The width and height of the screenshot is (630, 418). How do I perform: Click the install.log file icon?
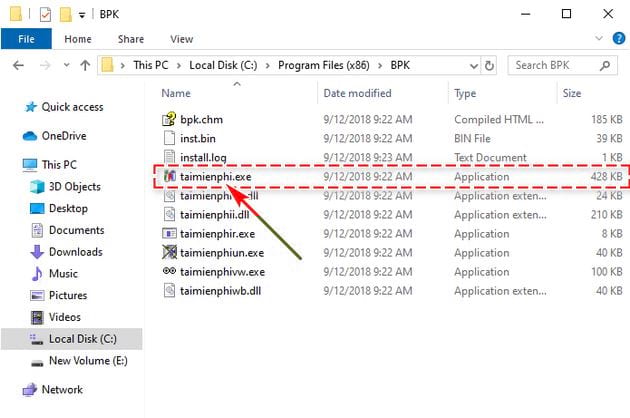pos(169,156)
